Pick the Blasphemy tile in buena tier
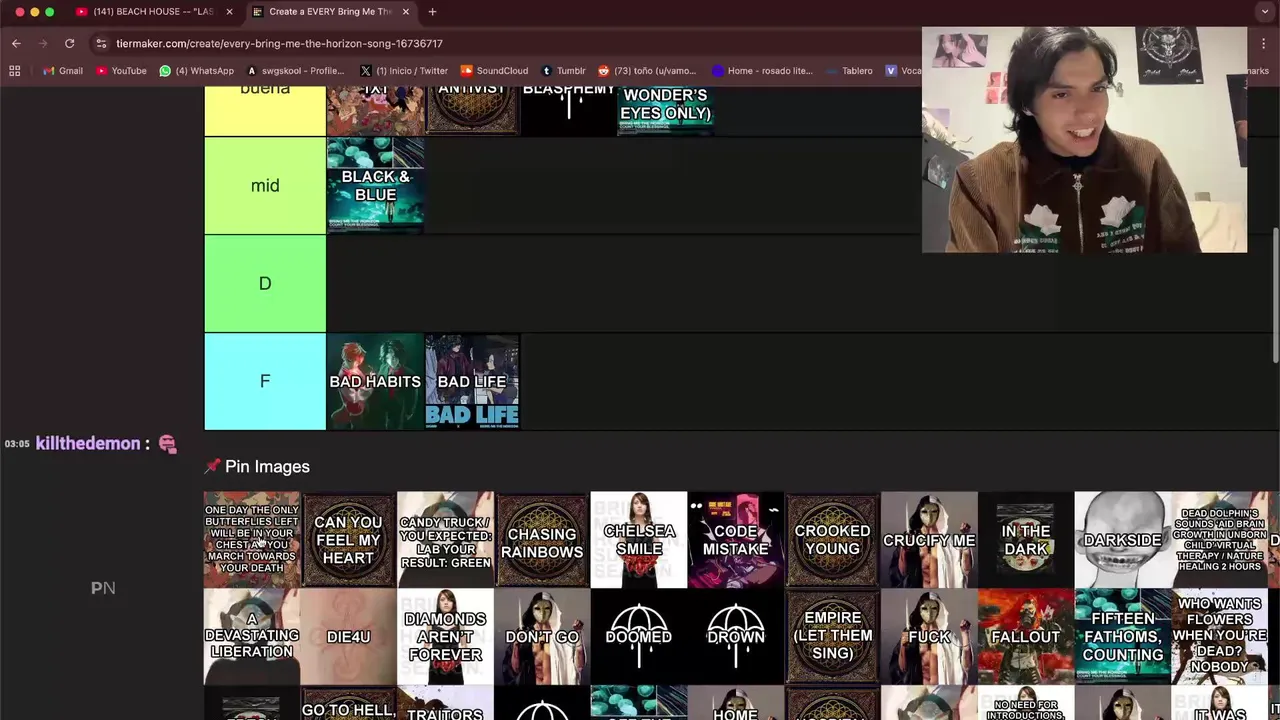1280x720 pixels. click(569, 110)
